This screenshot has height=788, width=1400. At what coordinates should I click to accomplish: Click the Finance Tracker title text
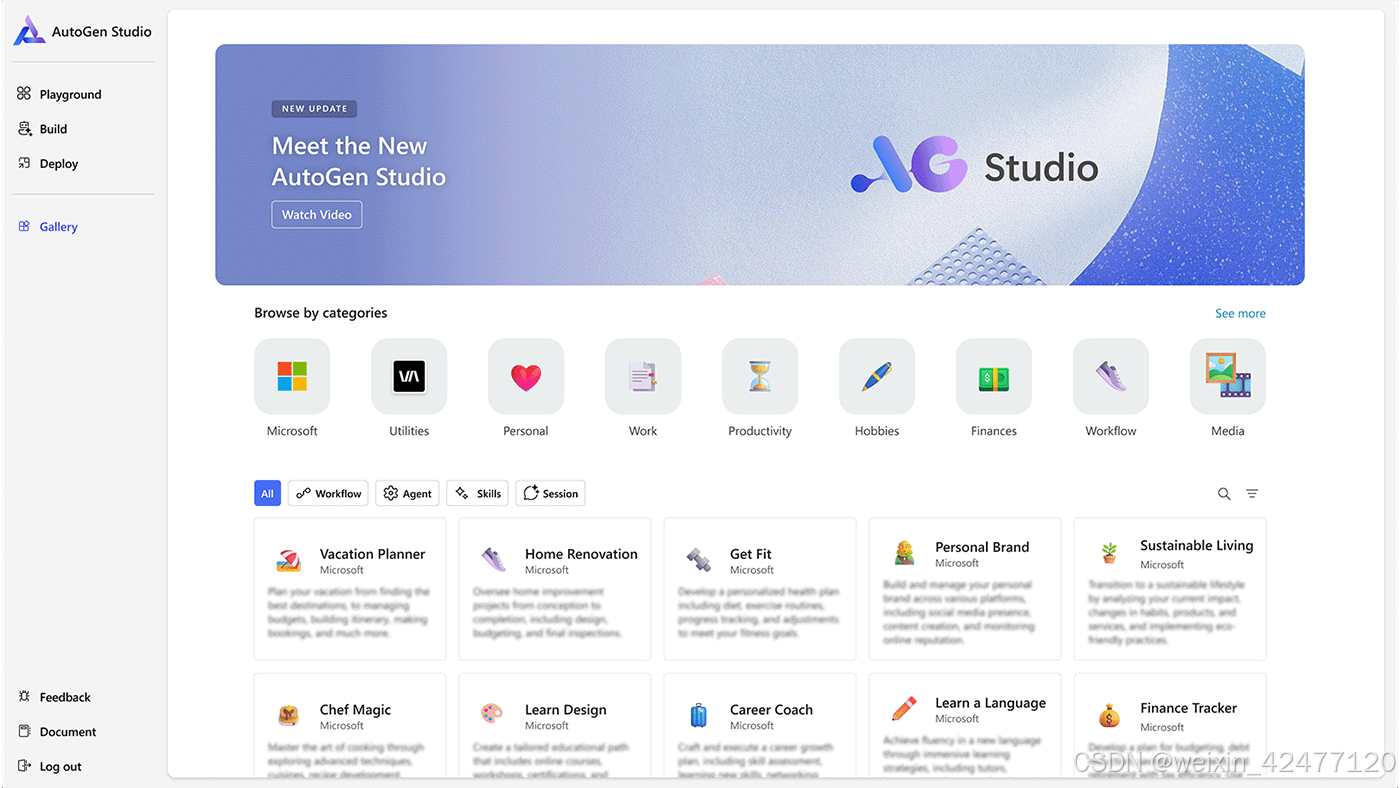(1188, 708)
